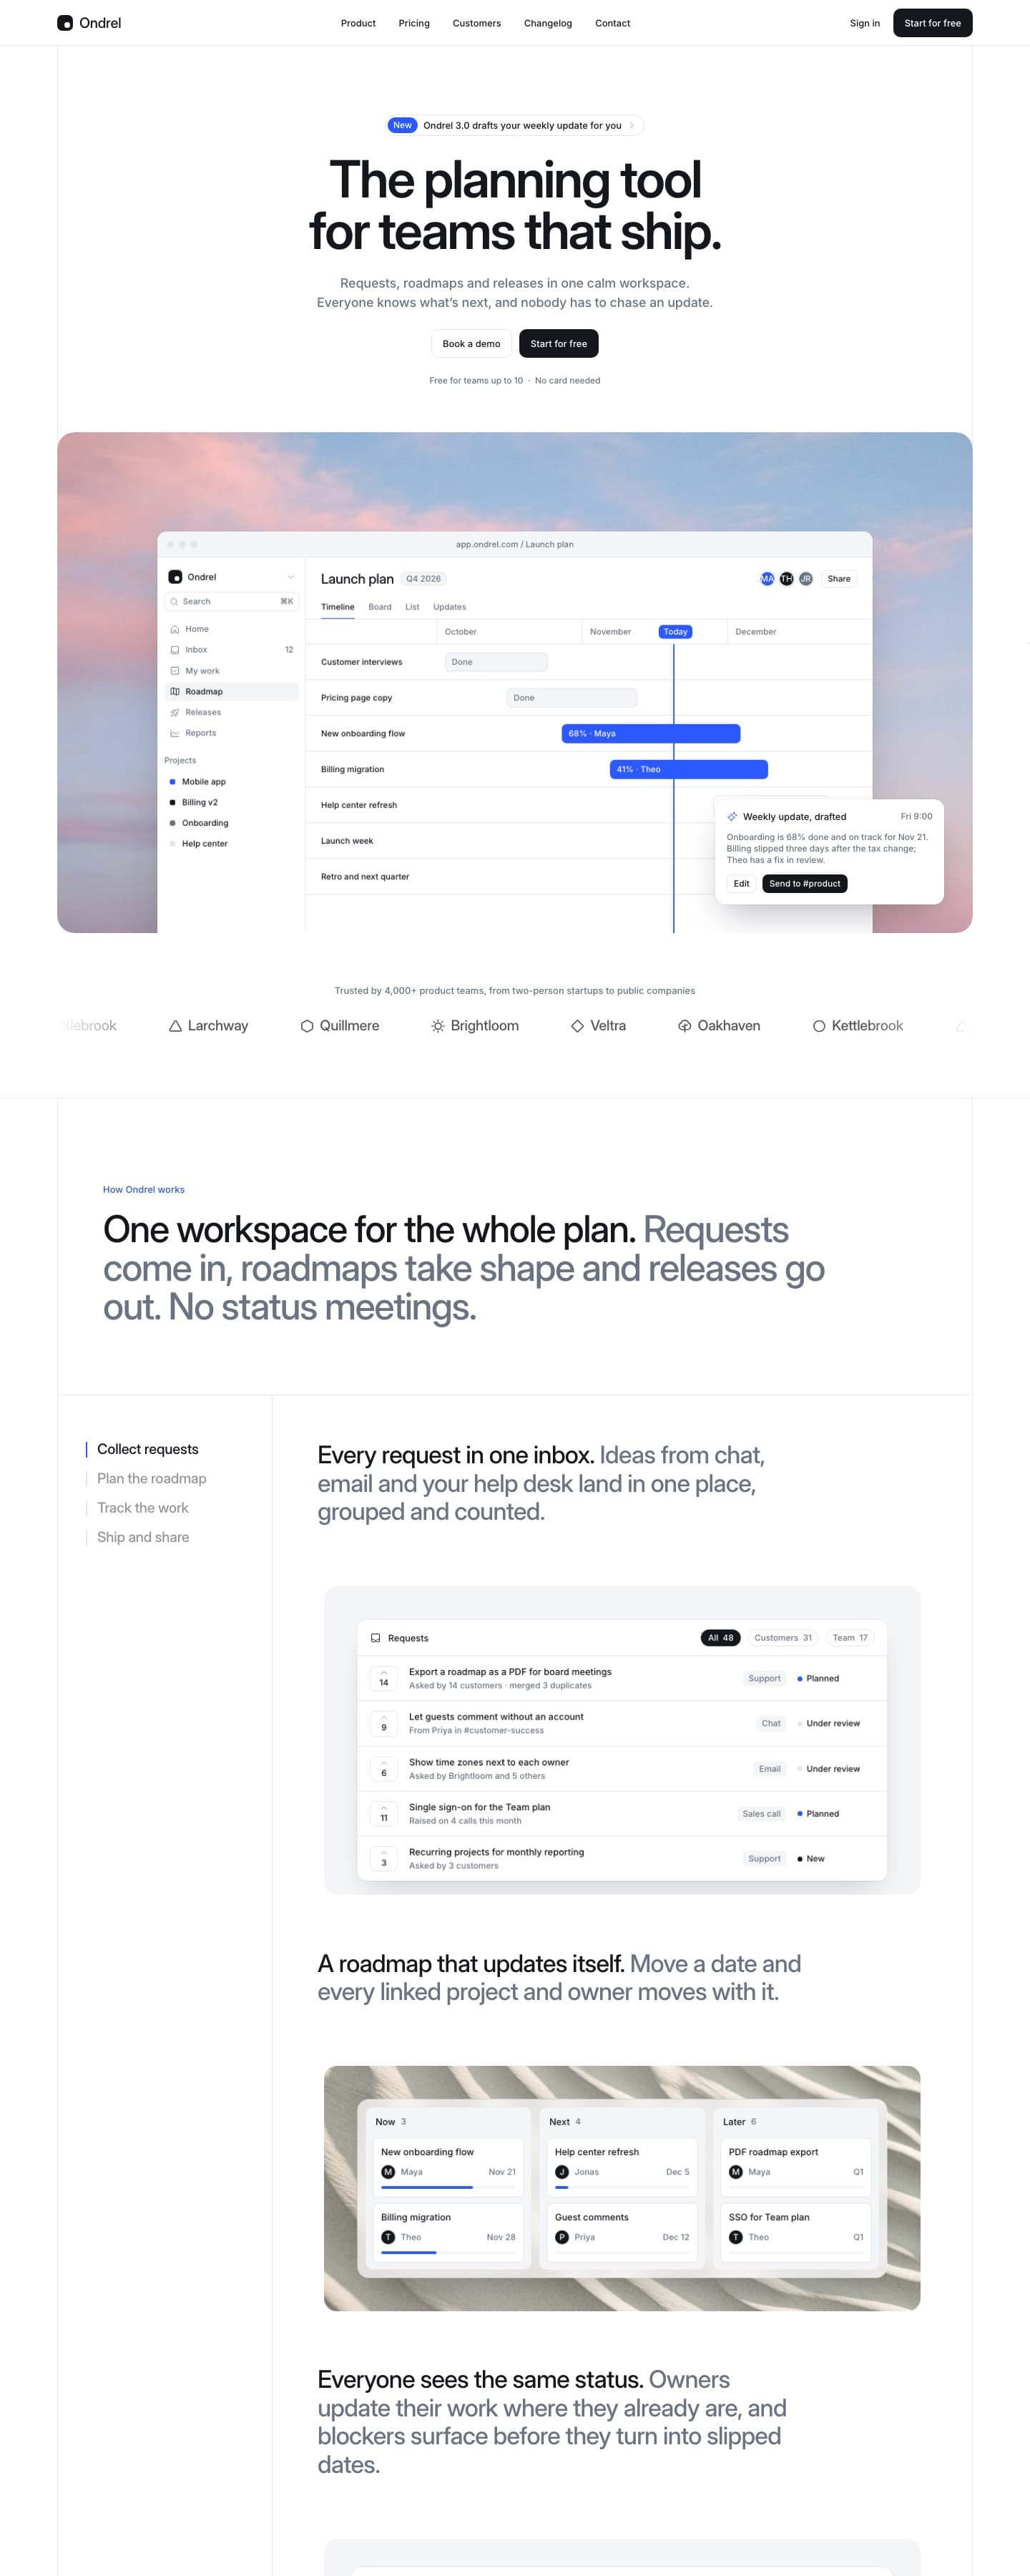This screenshot has height=2576, width=1030.
Task: Open the Inbox icon in app sidebar
Action: point(175,650)
